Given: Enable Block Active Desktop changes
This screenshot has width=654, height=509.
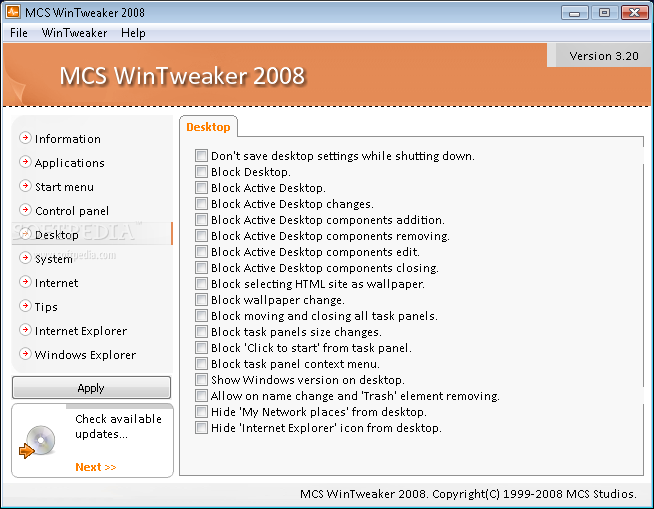Looking at the screenshot, I should click(x=201, y=204).
